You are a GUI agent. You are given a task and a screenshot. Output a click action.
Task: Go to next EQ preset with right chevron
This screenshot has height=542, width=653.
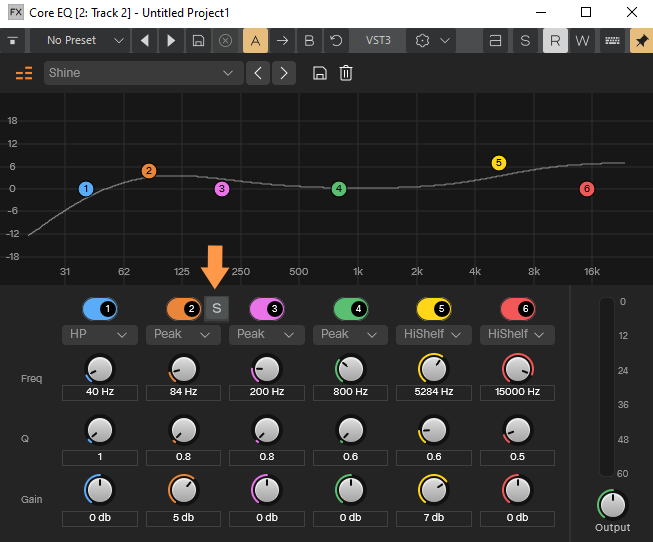click(x=284, y=73)
